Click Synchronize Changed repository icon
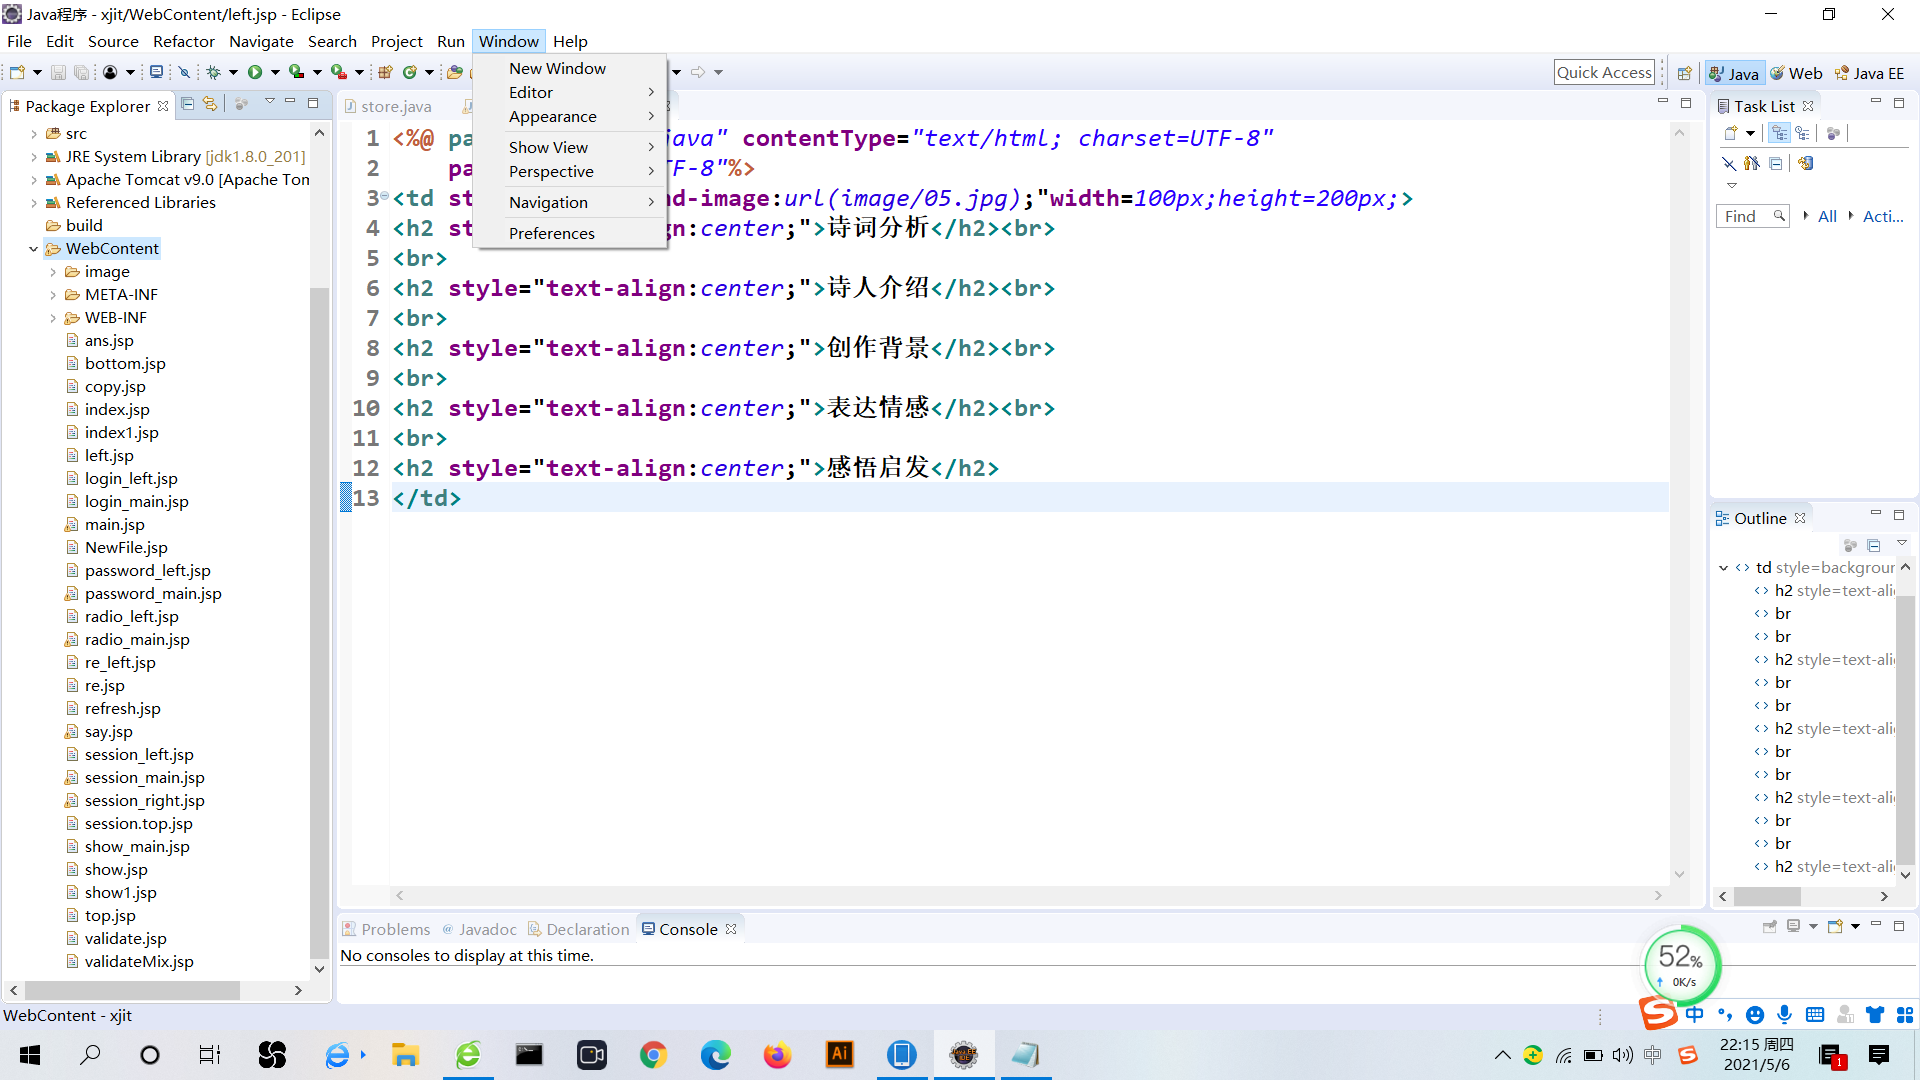The width and height of the screenshot is (1920, 1080). point(1805,163)
